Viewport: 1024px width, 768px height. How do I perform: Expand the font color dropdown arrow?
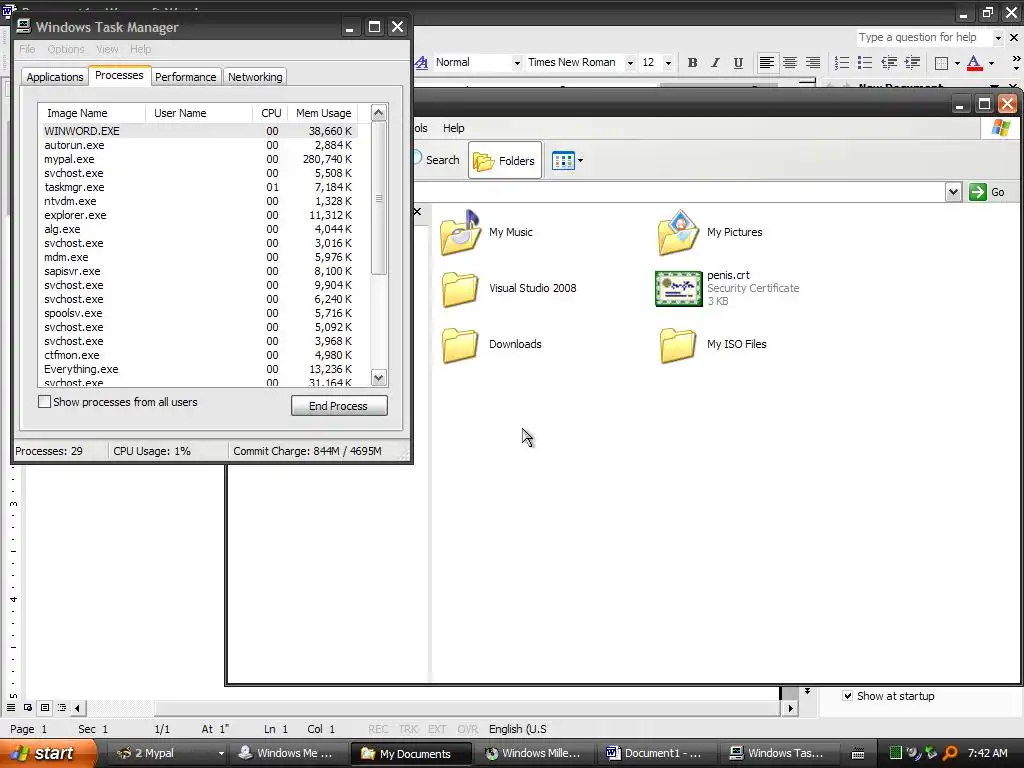[x=991, y=63]
